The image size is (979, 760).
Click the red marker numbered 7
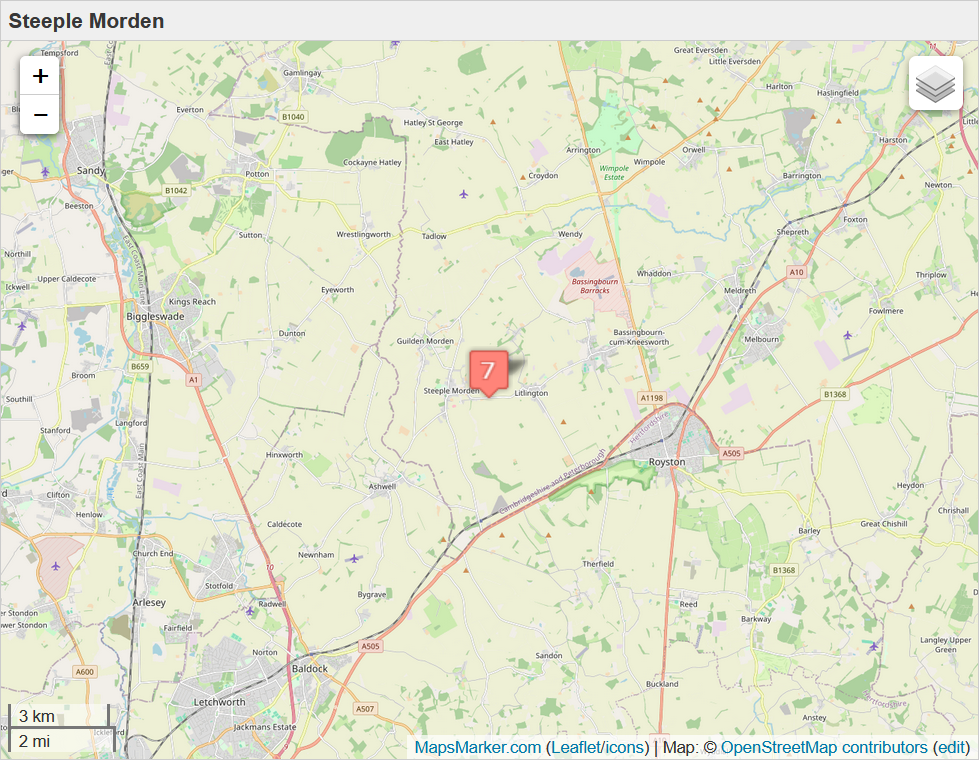488,373
